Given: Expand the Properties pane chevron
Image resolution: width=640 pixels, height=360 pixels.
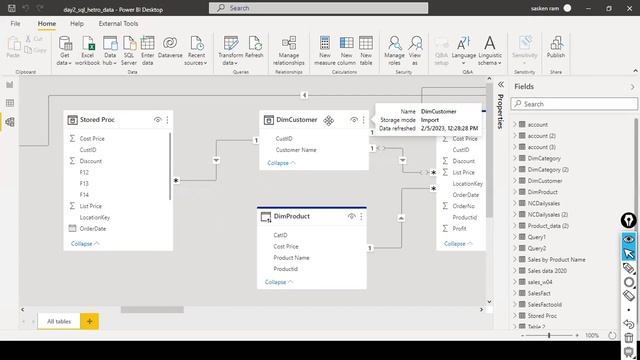Looking at the screenshot, I should coord(501,85).
